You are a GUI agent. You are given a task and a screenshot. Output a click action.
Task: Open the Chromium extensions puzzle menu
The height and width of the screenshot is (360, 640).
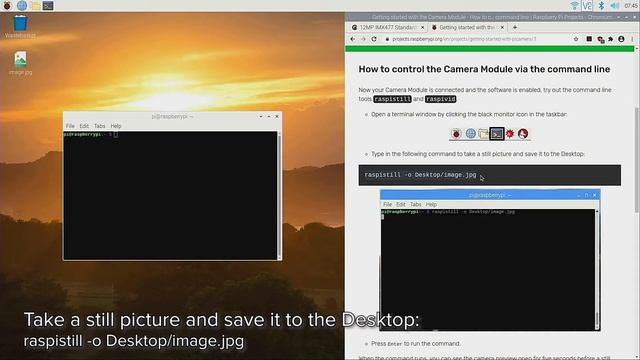pos(611,39)
